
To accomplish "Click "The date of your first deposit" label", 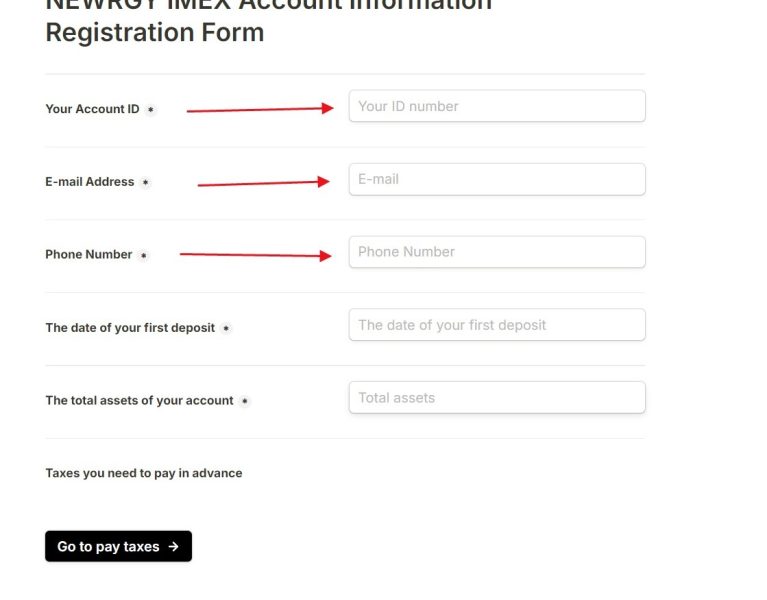I will pos(130,328).
